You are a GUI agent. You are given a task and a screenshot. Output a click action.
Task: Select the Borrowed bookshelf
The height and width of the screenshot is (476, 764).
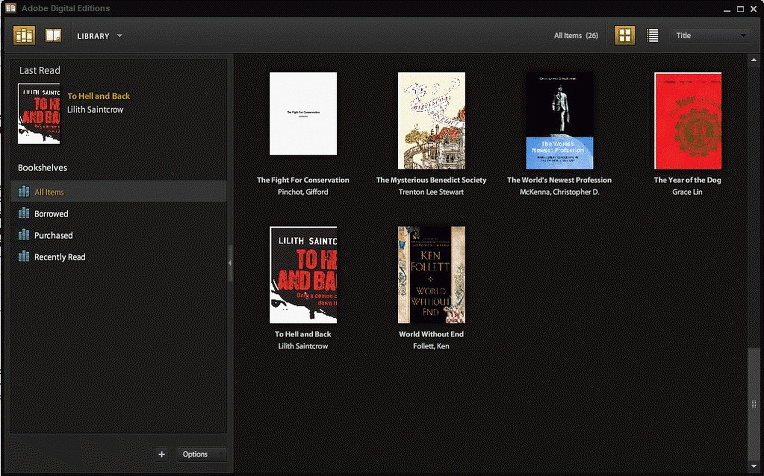118,213
